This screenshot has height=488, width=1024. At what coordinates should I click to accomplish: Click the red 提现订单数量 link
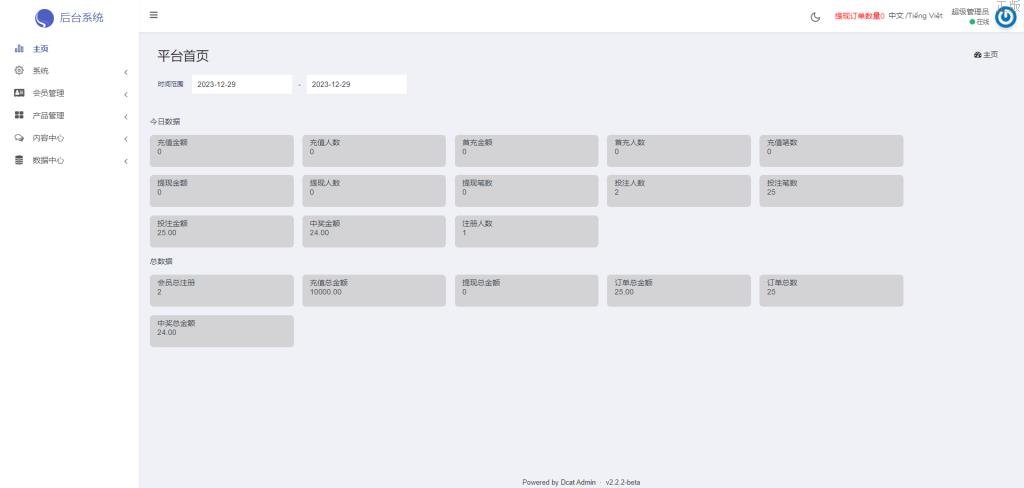[x=859, y=16]
